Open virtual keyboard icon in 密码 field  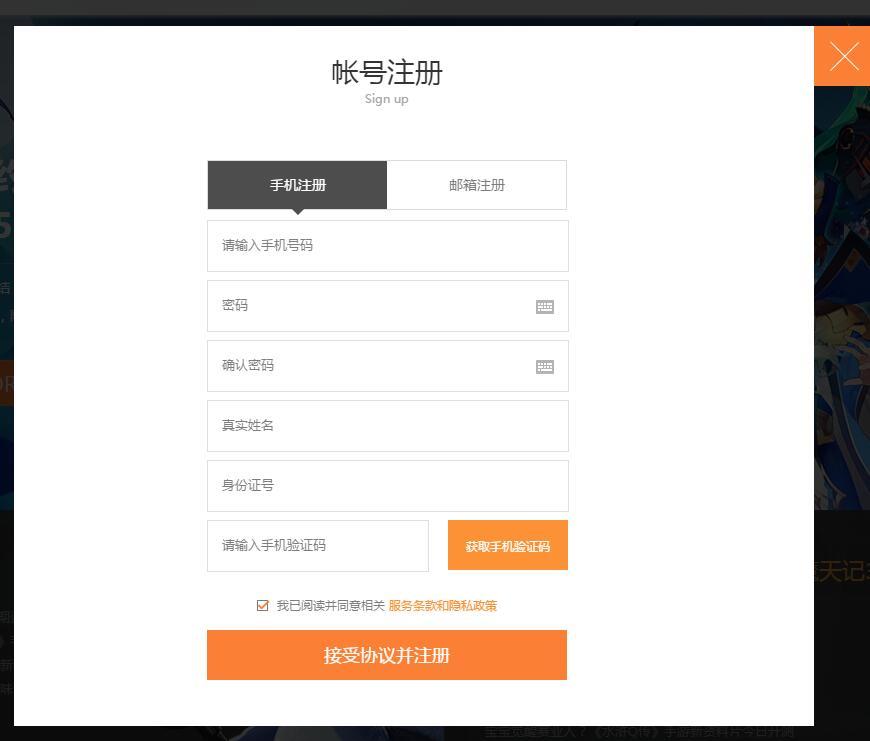coord(545,307)
